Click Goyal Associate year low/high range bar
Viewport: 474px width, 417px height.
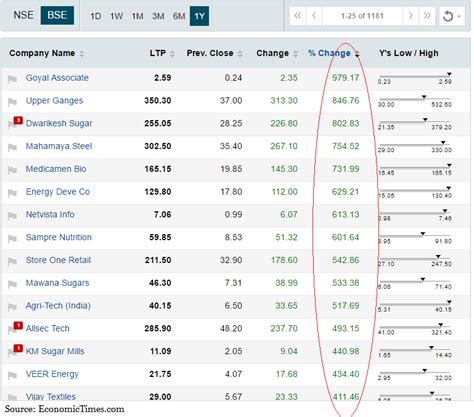pos(415,76)
